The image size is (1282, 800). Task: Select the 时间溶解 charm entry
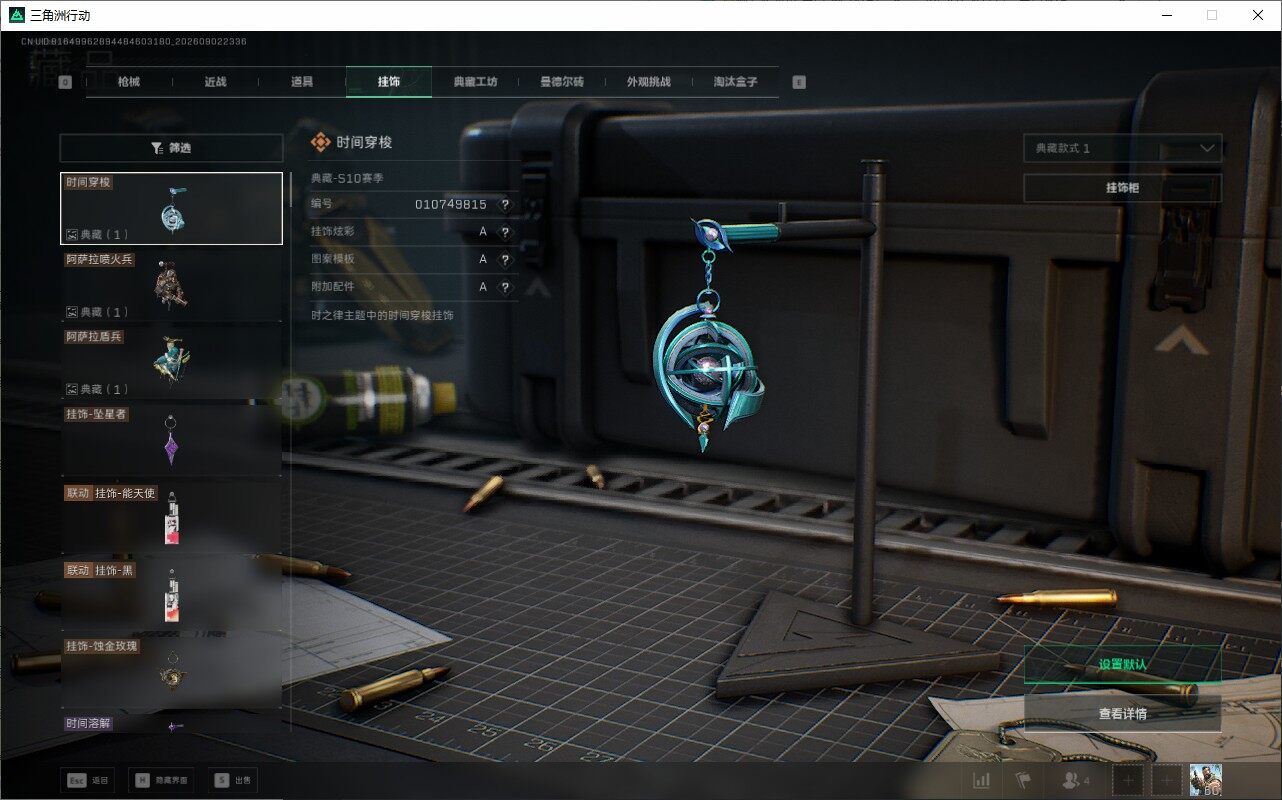[171, 724]
